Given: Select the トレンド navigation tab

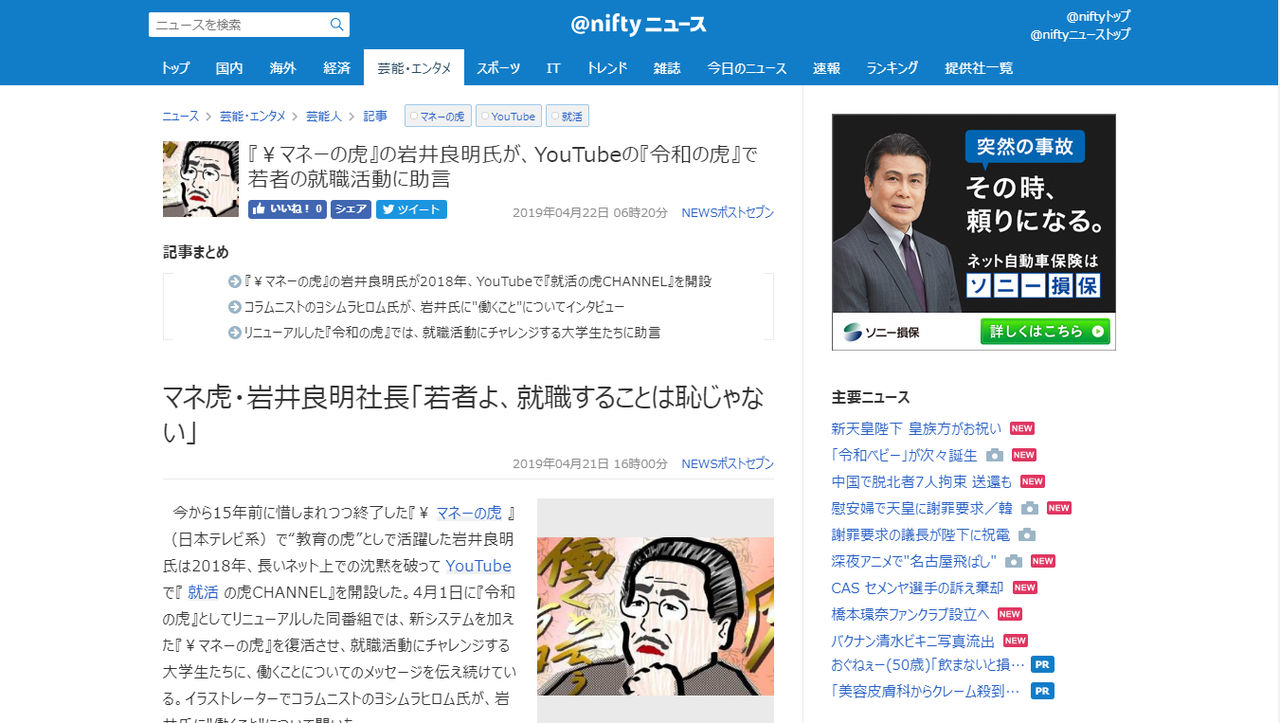Looking at the screenshot, I should 607,68.
